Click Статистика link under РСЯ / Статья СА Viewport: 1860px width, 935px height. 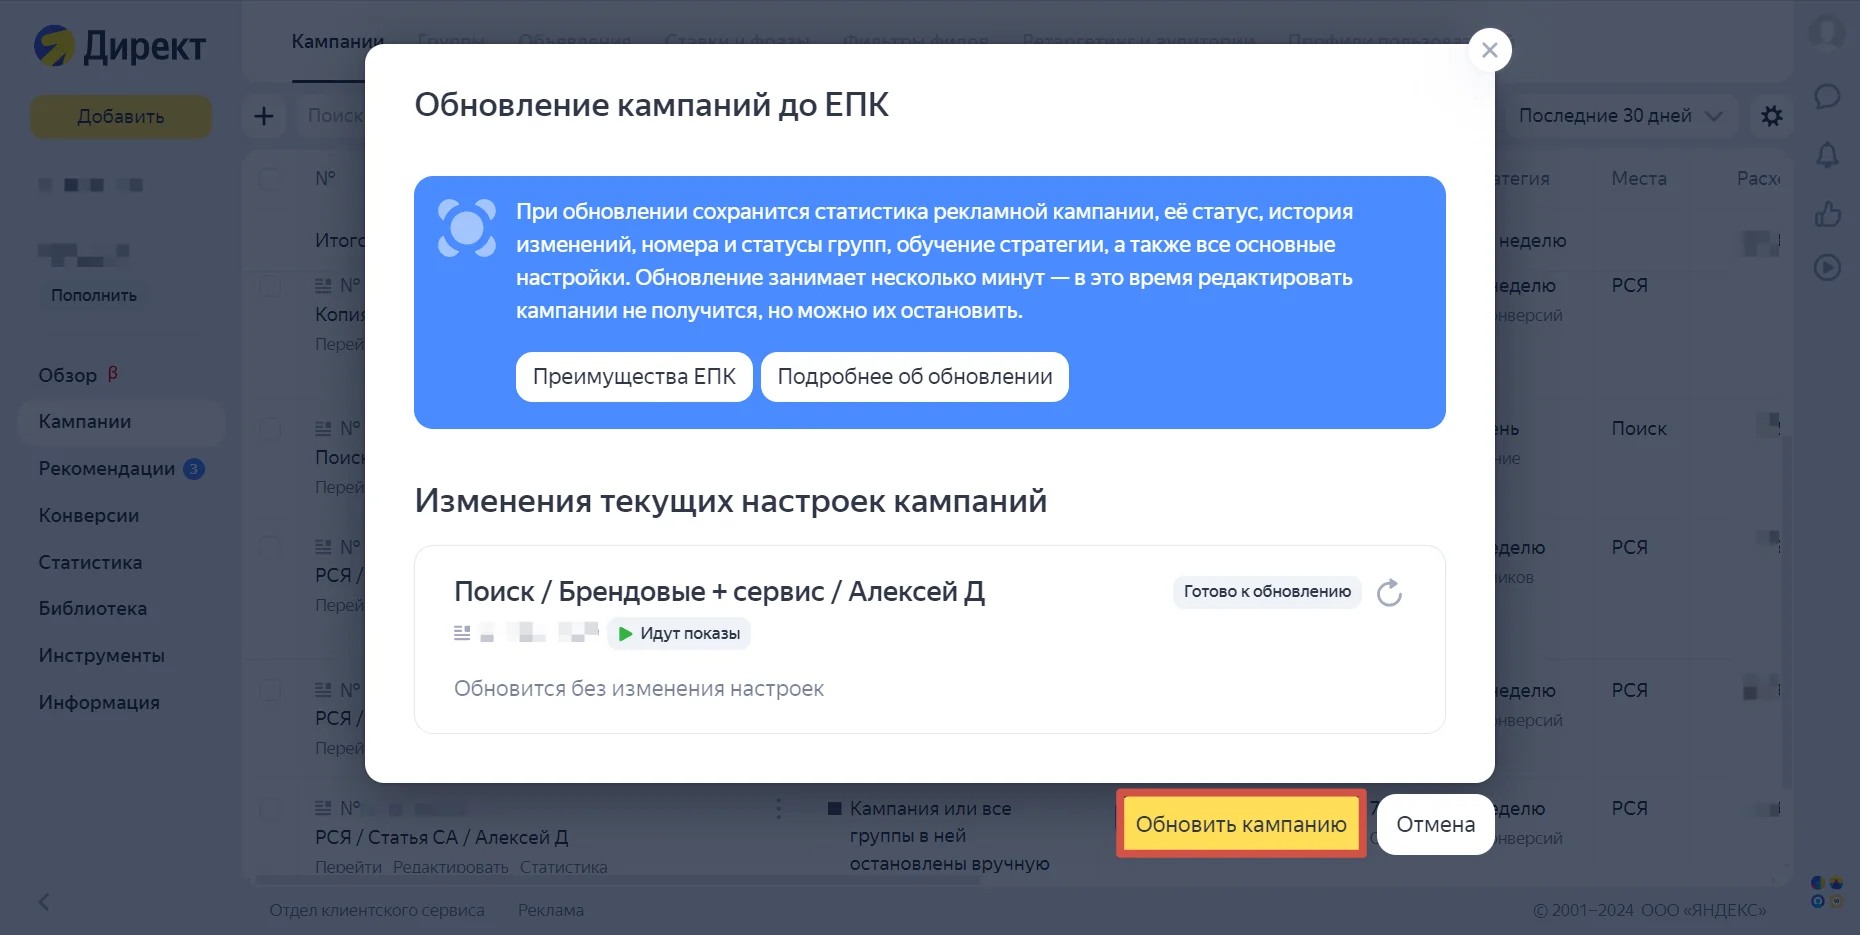point(563,867)
